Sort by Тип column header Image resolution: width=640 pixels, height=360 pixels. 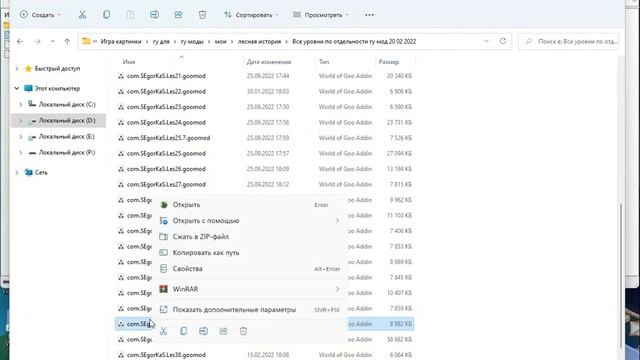pos(324,62)
